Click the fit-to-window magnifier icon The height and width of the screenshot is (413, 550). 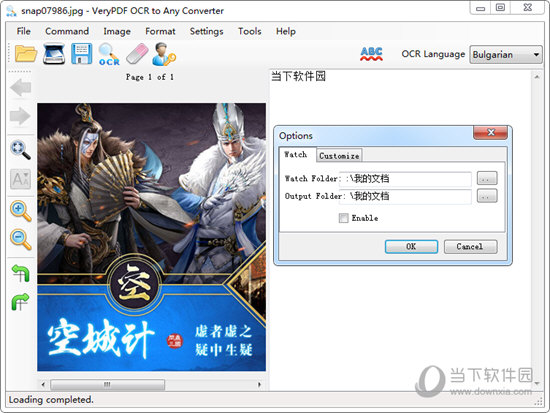click(x=21, y=149)
